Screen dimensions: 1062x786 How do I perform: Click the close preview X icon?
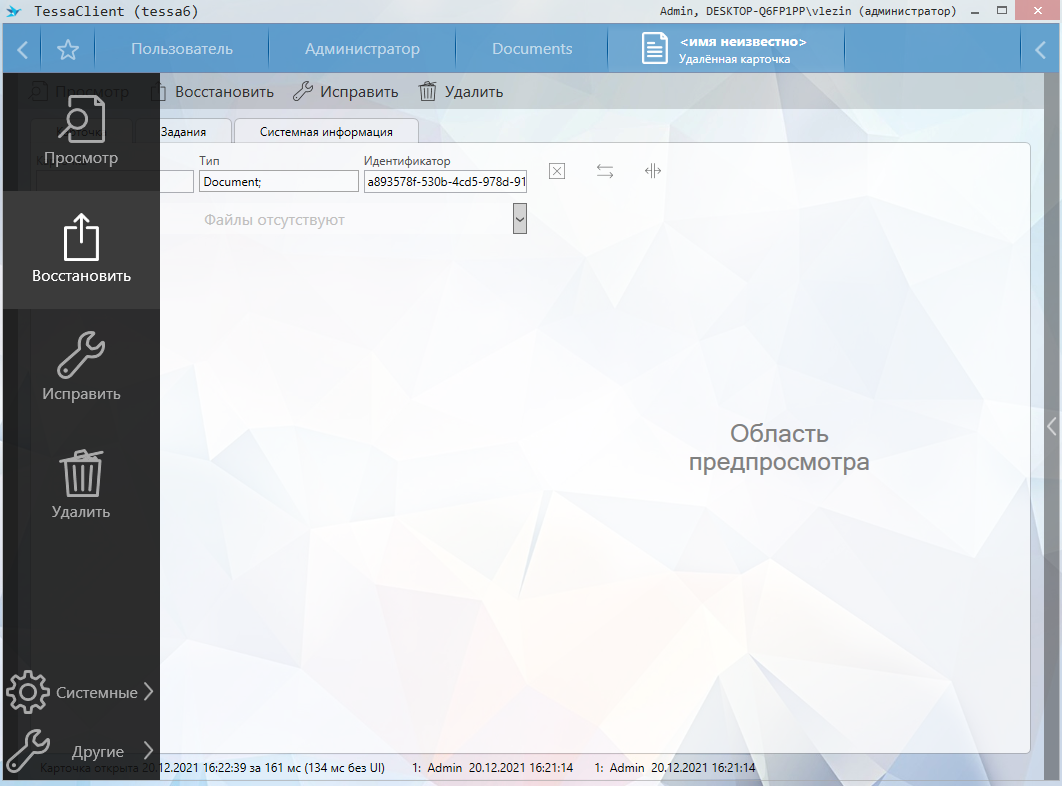click(557, 171)
